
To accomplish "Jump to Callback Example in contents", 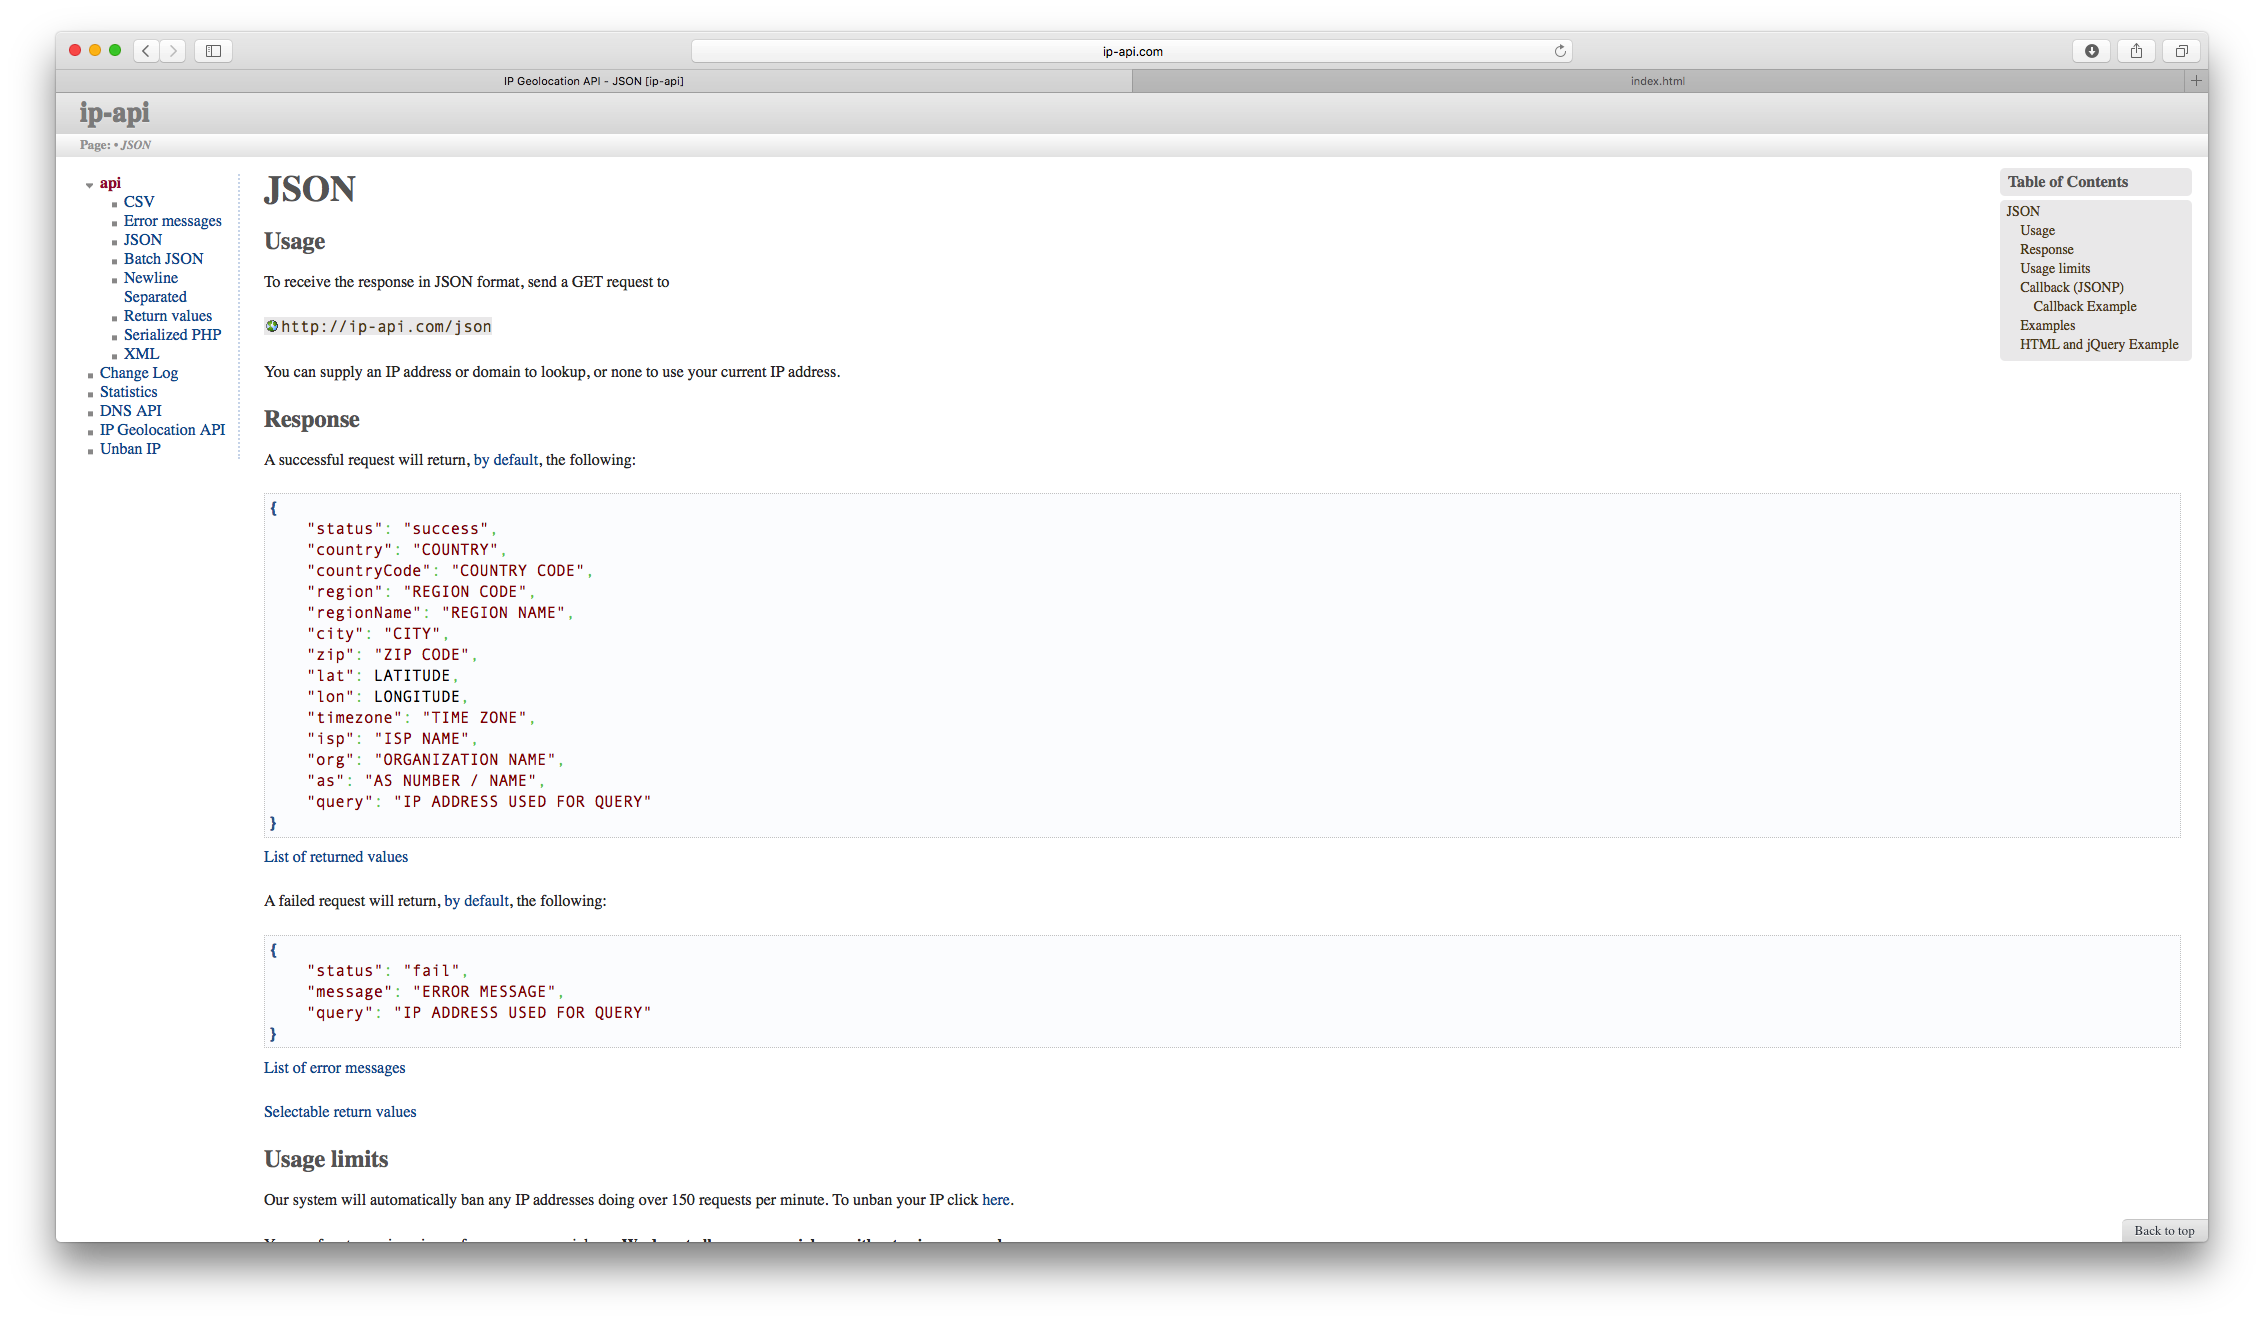I will coord(2084,307).
